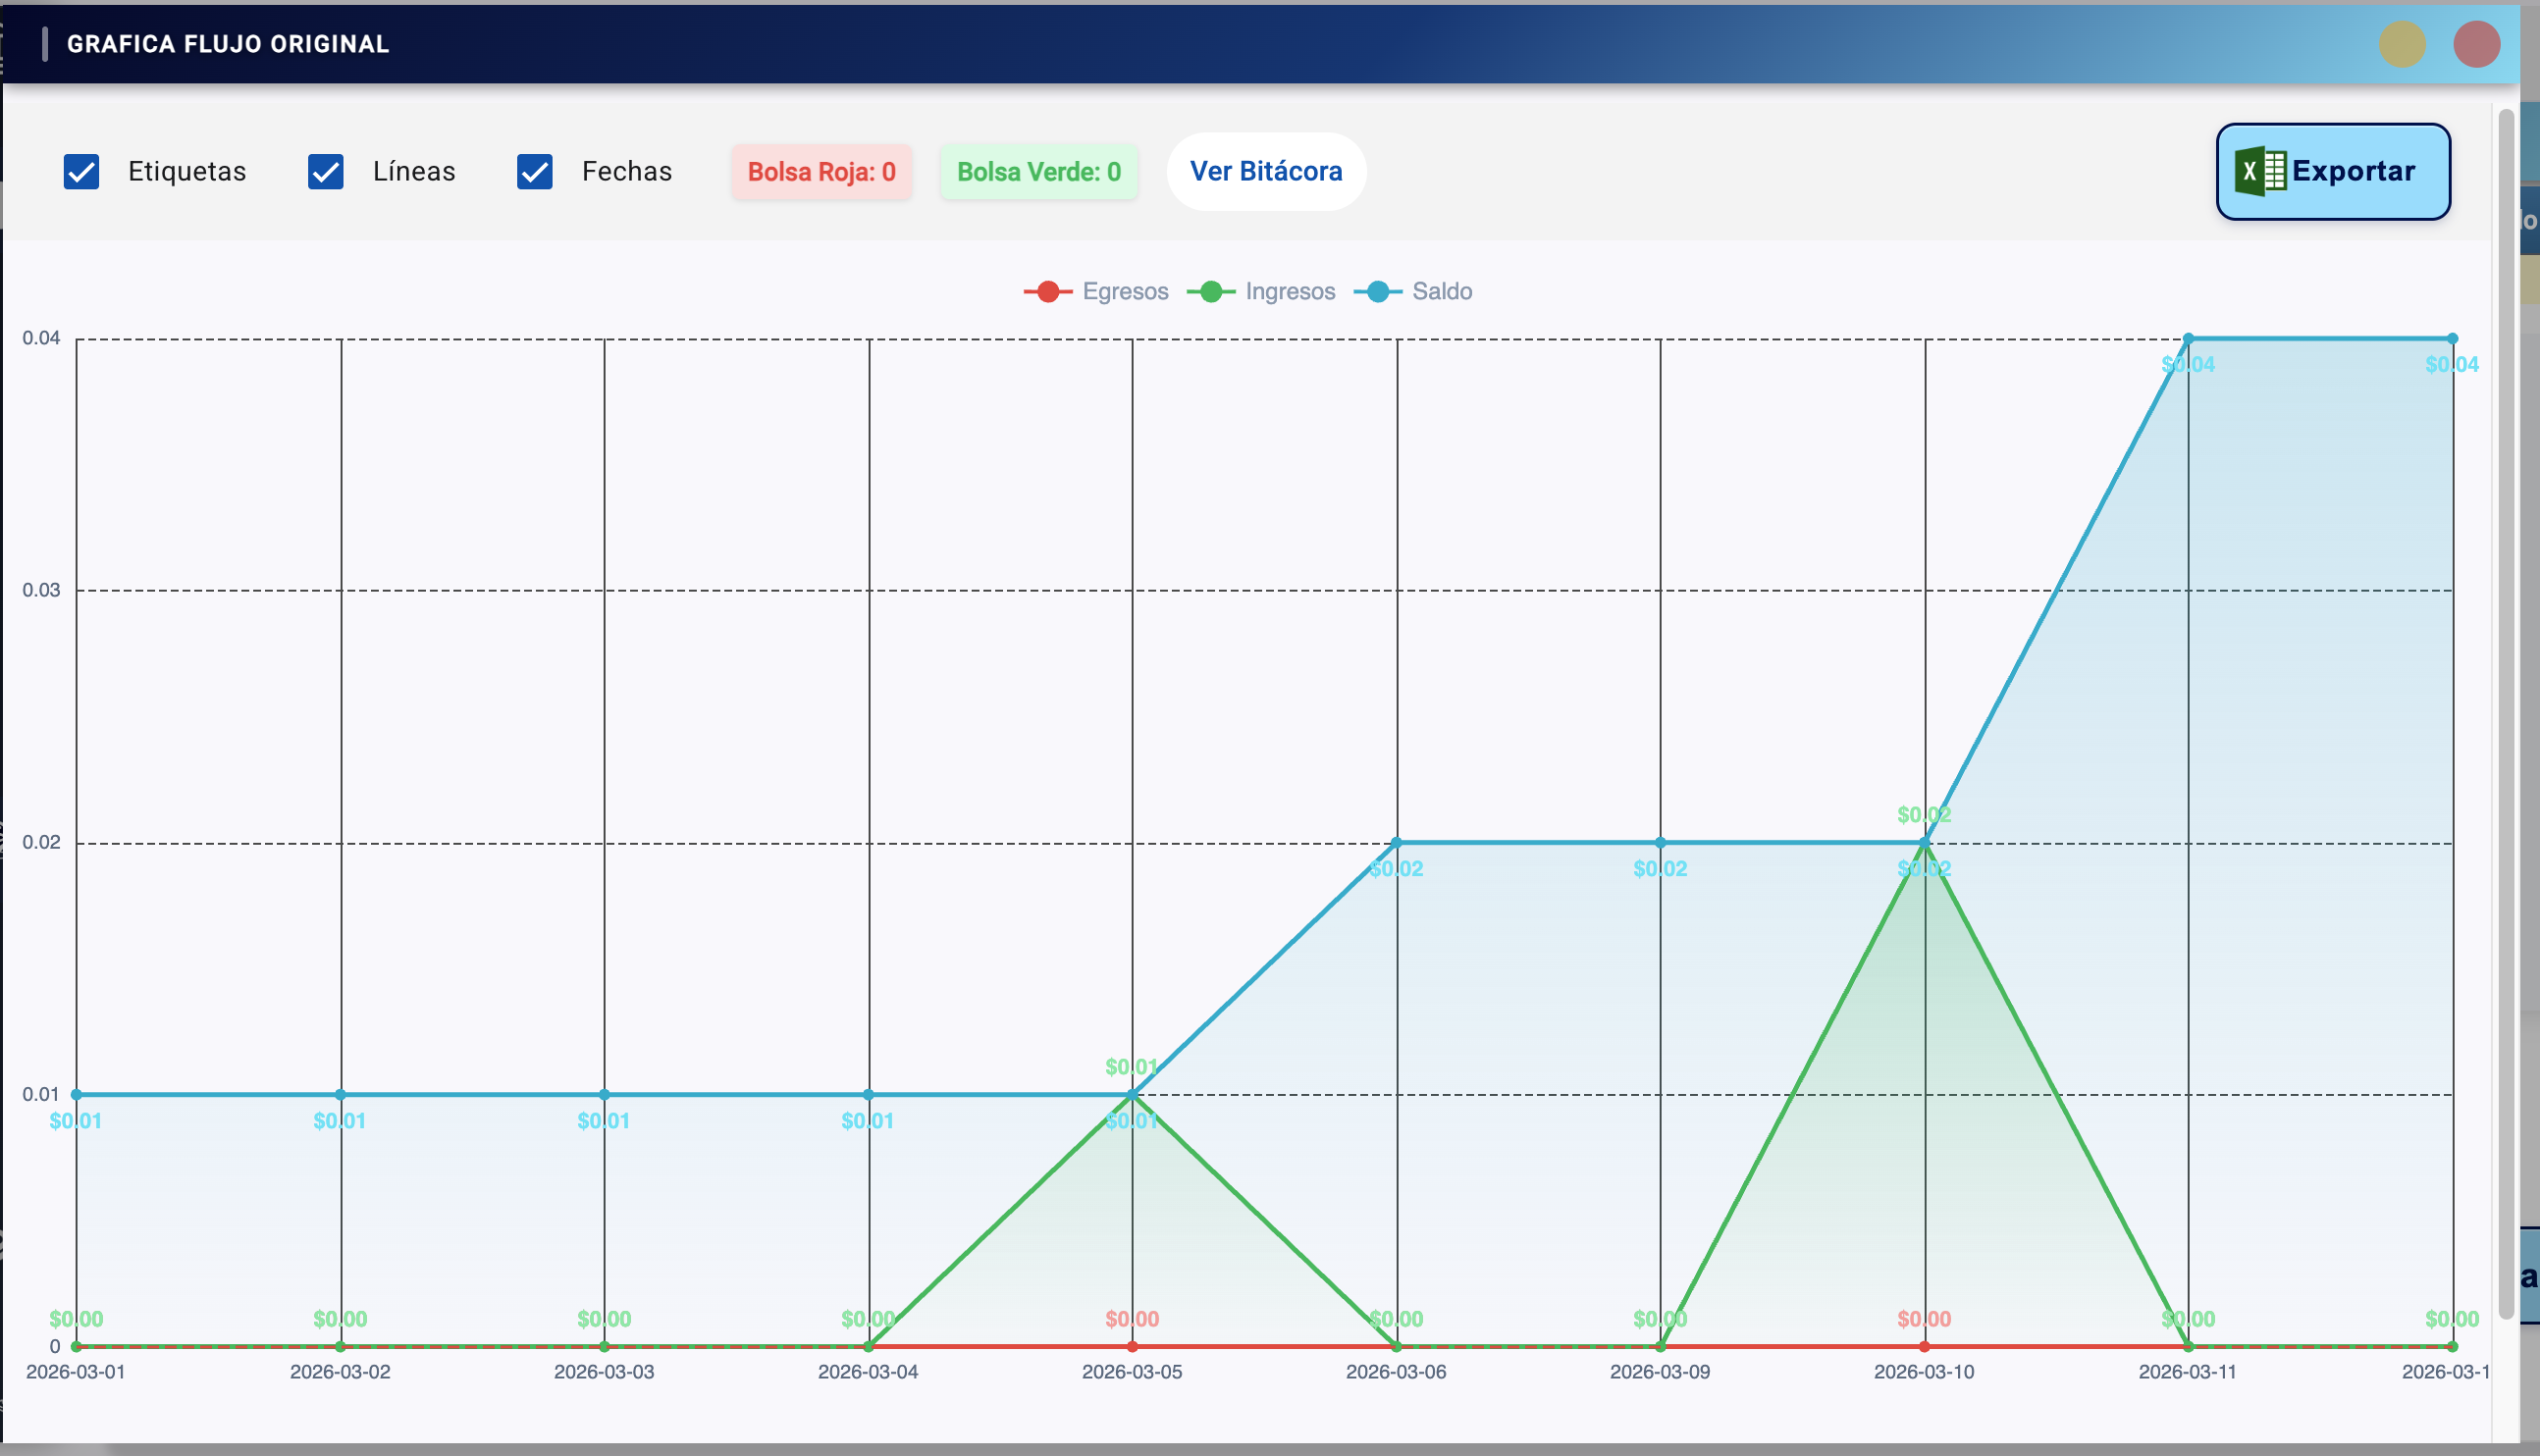Uncheck the Líneas checkbox
Image resolution: width=2540 pixels, height=1456 pixels.
(326, 171)
